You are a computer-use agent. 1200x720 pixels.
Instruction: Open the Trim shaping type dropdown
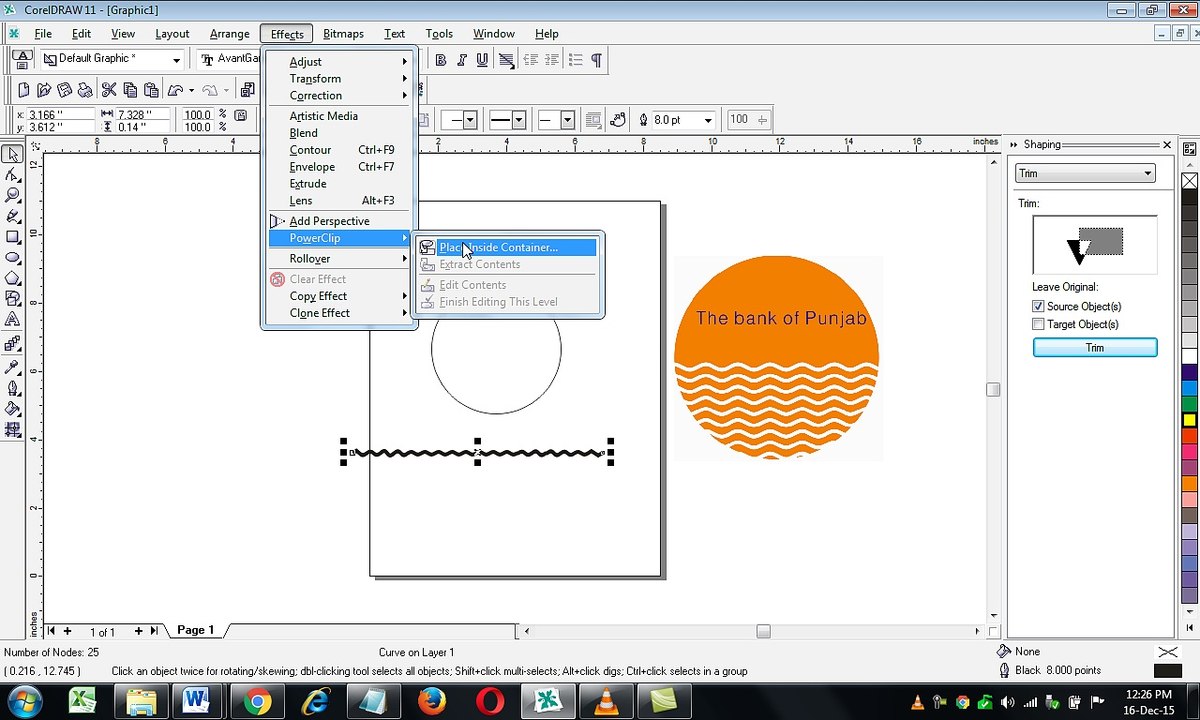[x=1147, y=173]
